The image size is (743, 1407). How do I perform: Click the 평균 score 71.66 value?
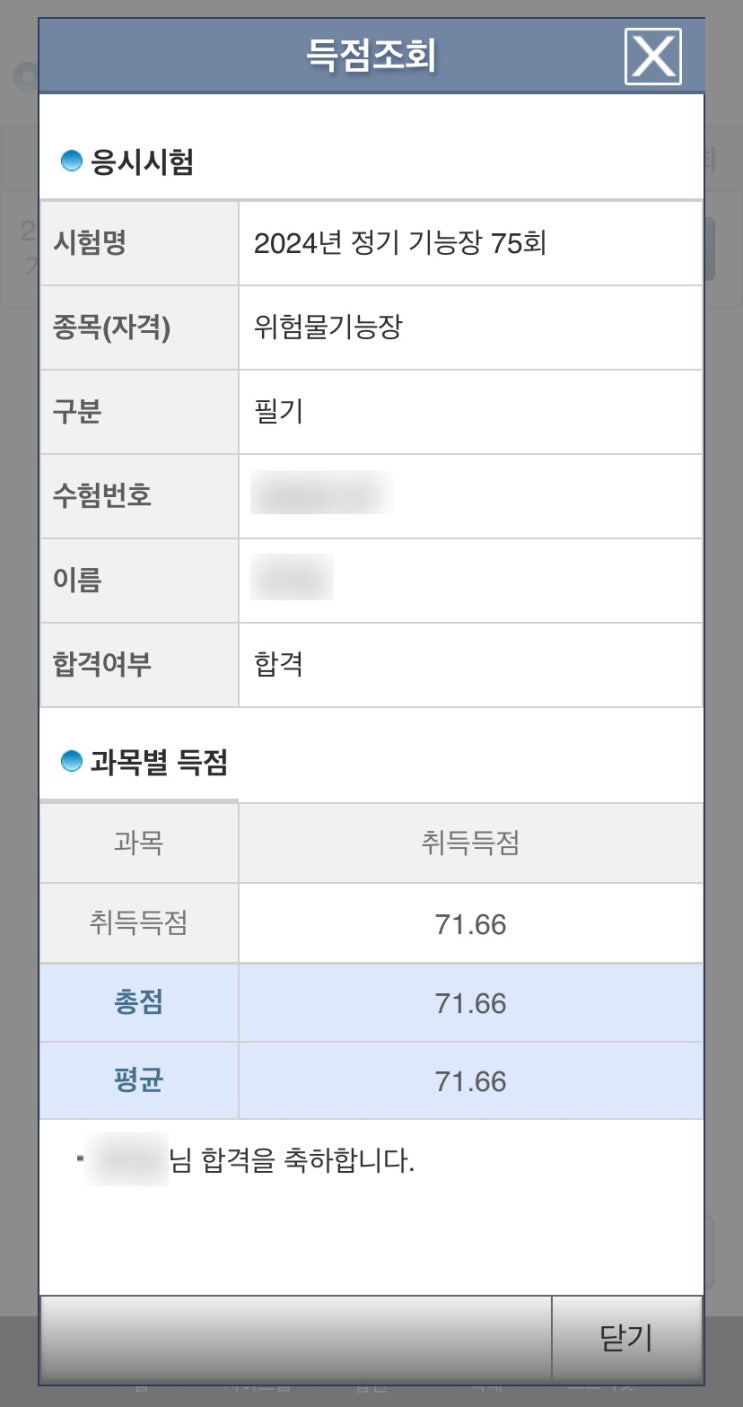(470, 1081)
